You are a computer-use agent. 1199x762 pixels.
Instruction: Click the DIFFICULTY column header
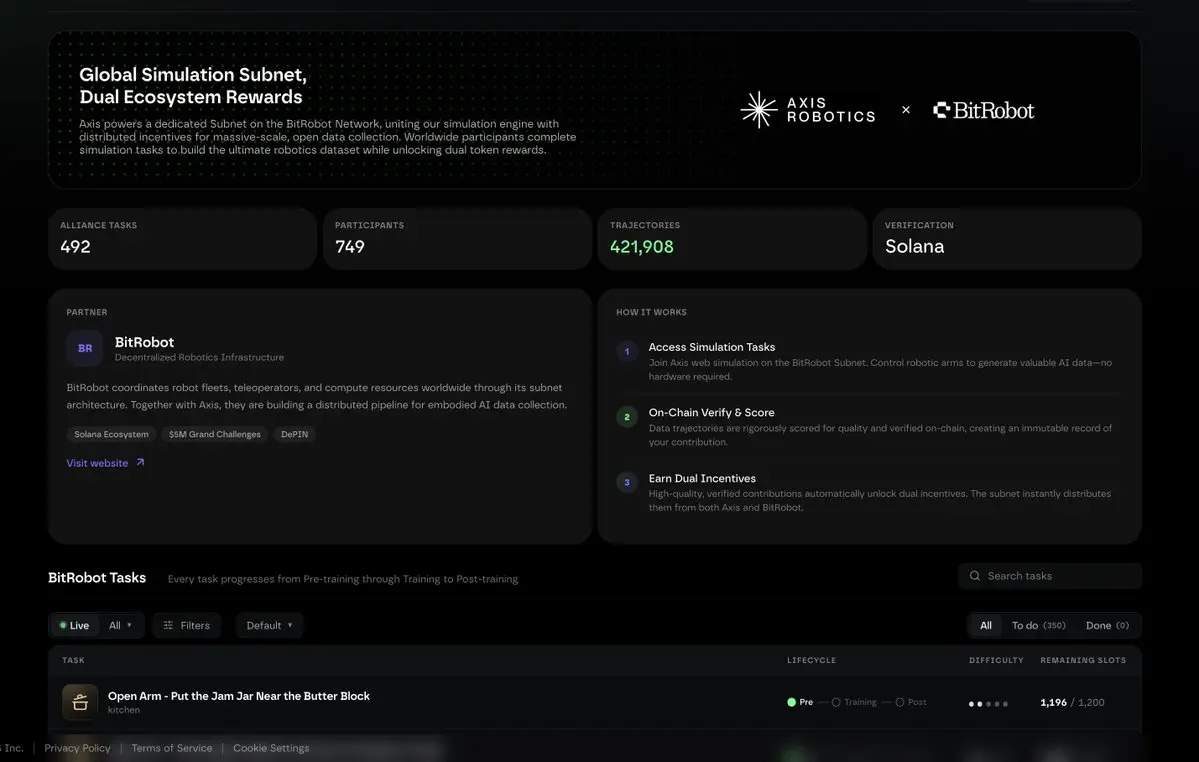click(x=996, y=660)
